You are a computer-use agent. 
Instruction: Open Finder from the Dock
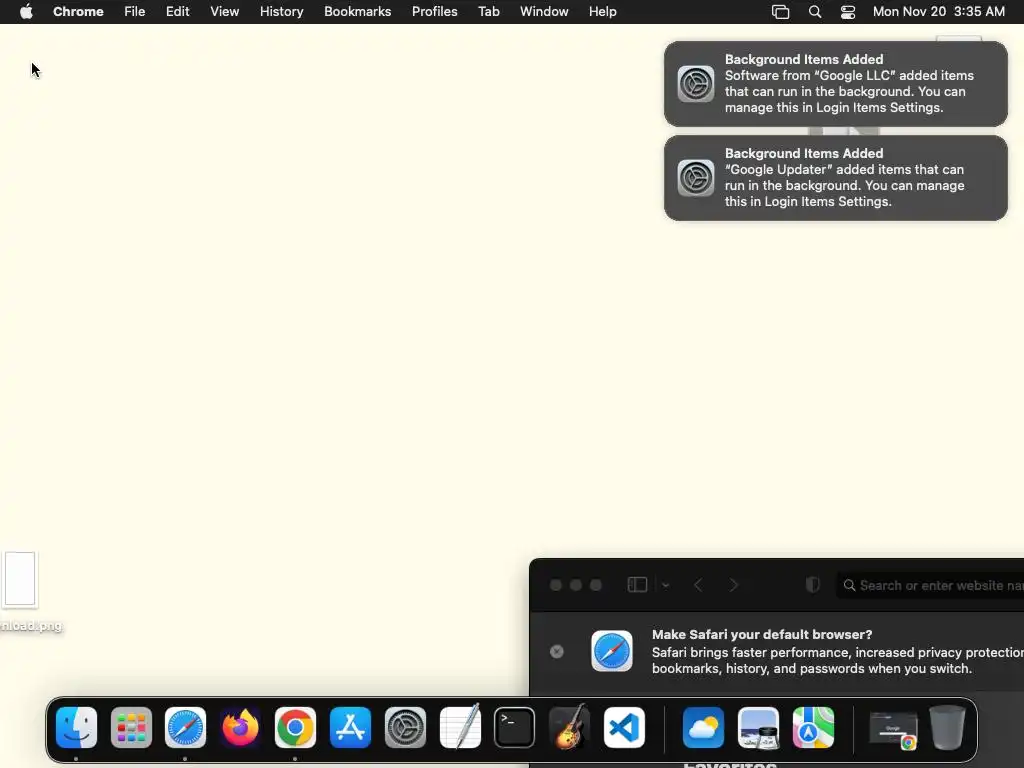[76, 728]
